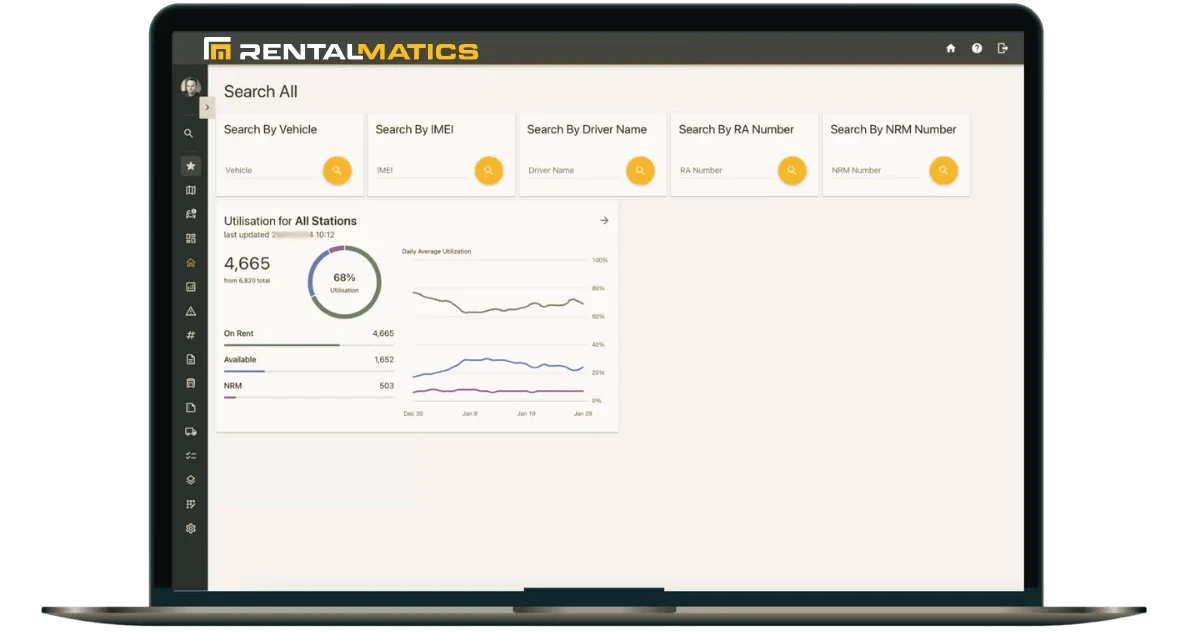Image resolution: width=1200 pixels, height=633 pixels.
Task: Log out using the exit icon top right
Action: pyautogui.click(x=1002, y=47)
